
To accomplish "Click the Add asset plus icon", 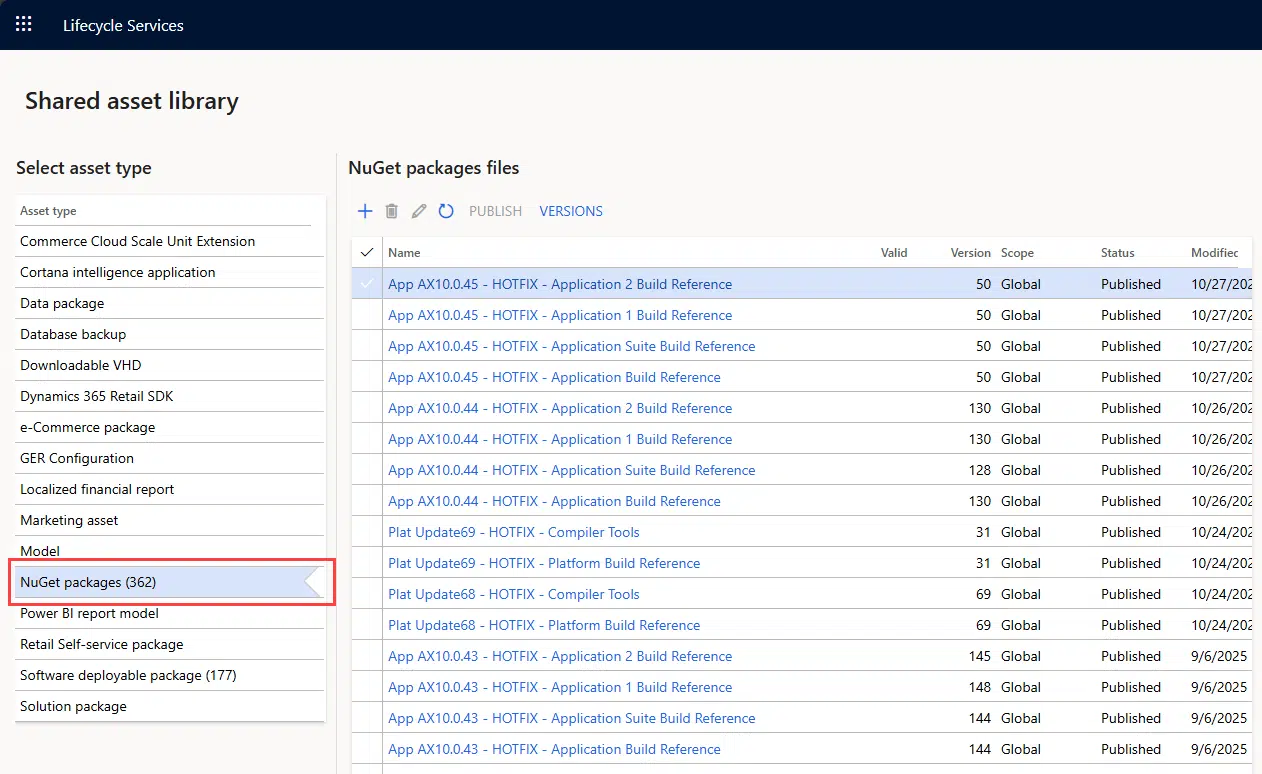I will click(x=365, y=211).
